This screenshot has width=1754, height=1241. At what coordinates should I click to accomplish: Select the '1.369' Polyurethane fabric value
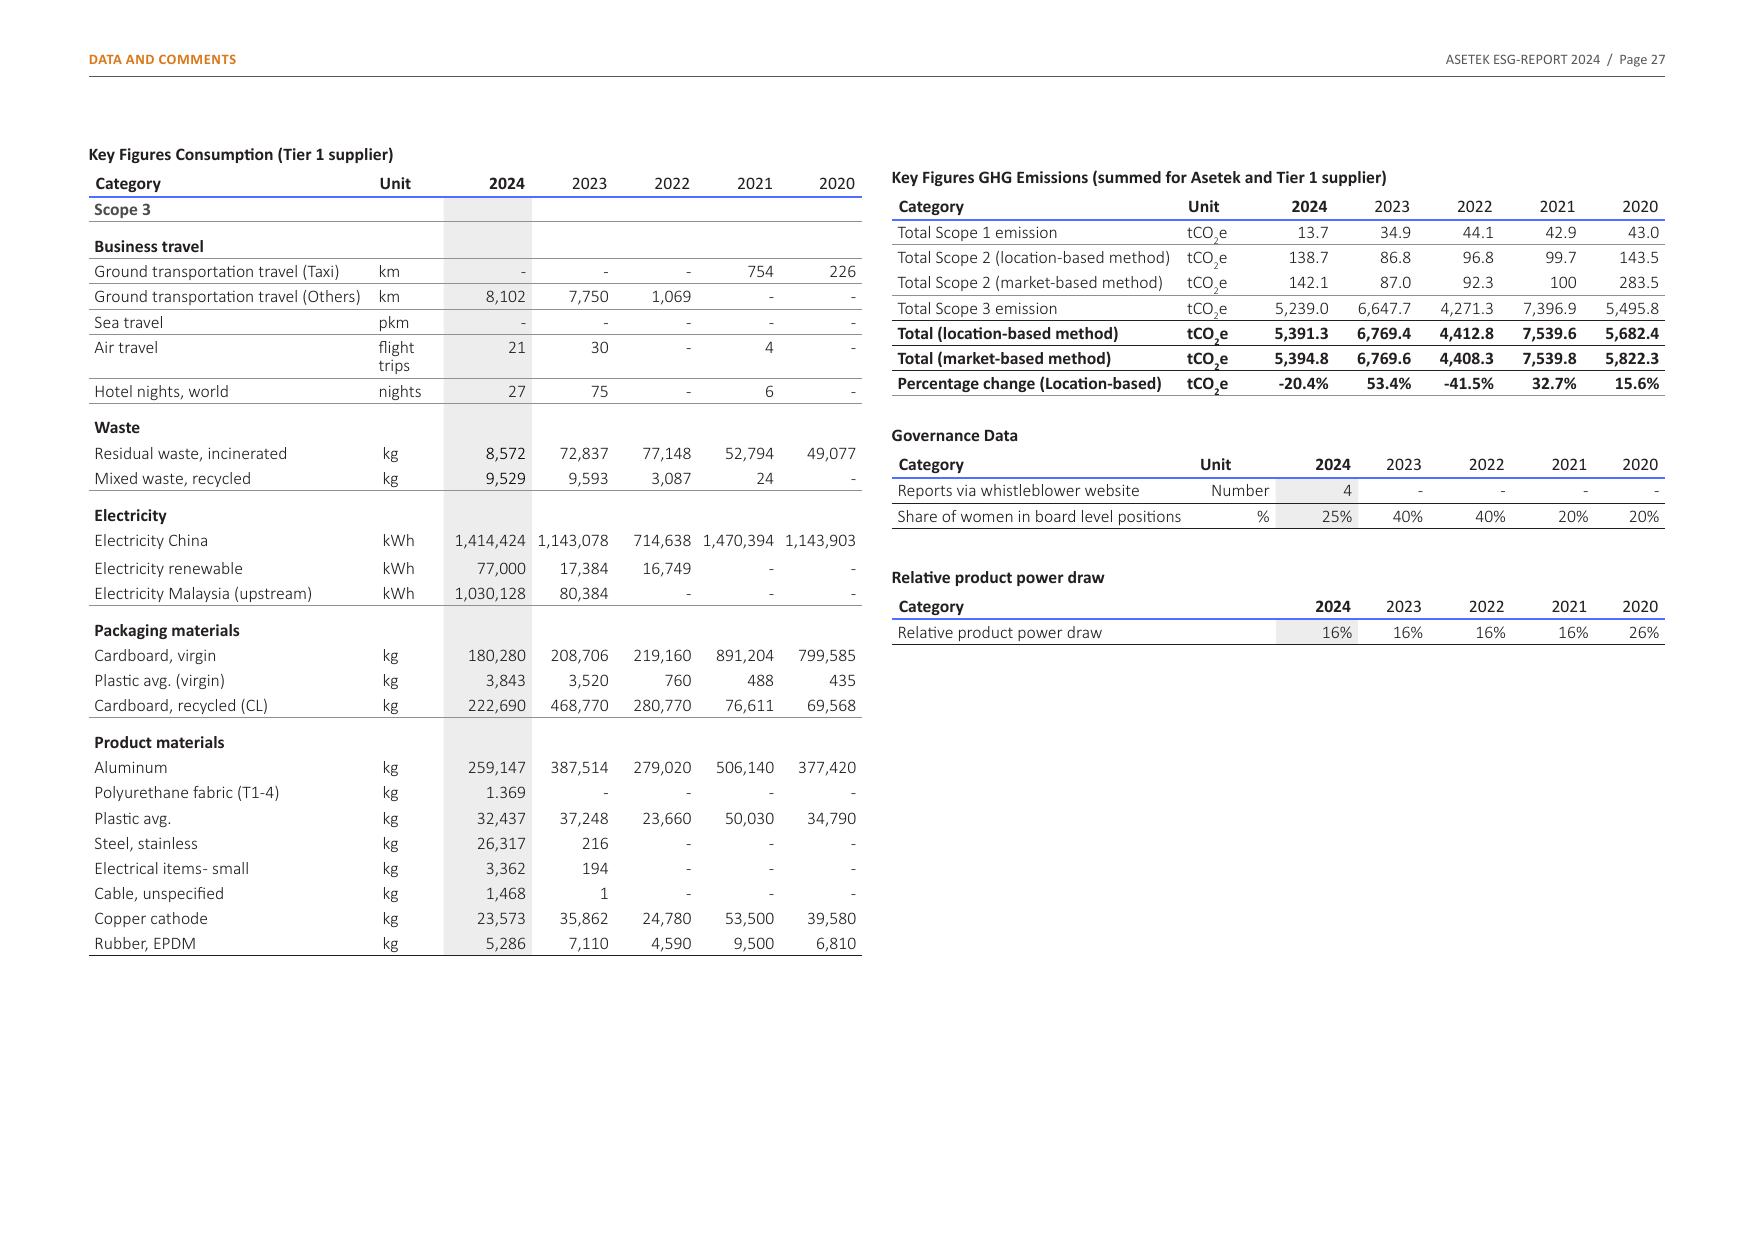coord(506,793)
